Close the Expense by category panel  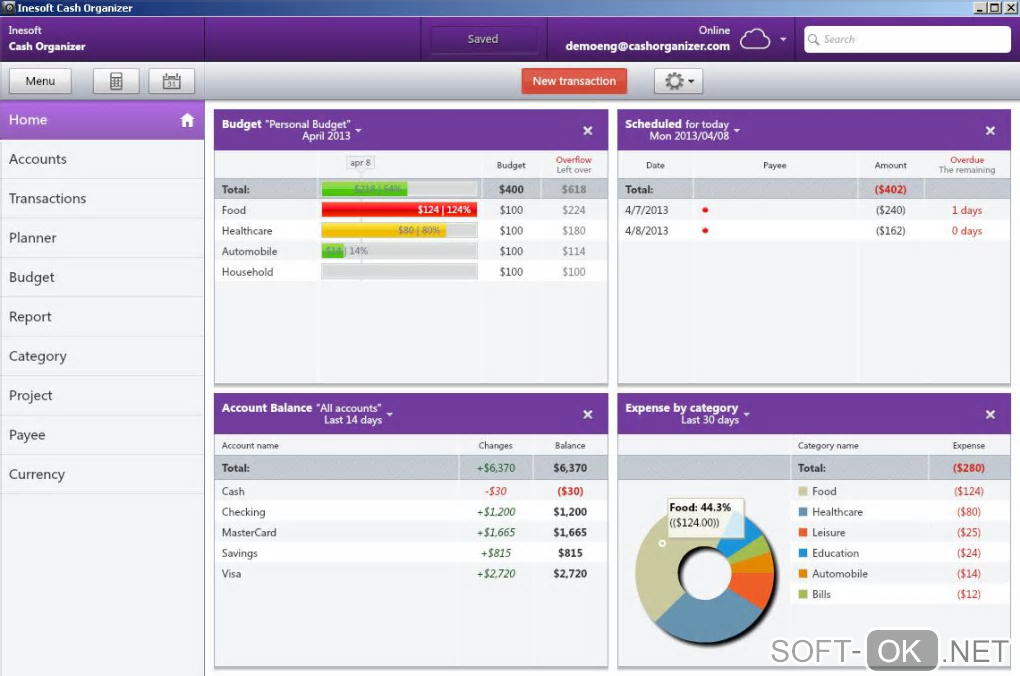tap(990, 414)
